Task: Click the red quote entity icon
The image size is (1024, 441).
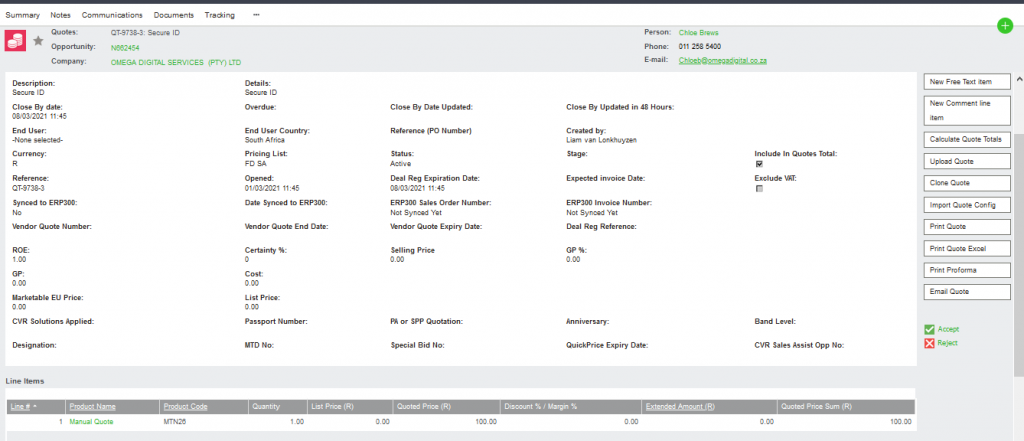Action: [15, 40]
